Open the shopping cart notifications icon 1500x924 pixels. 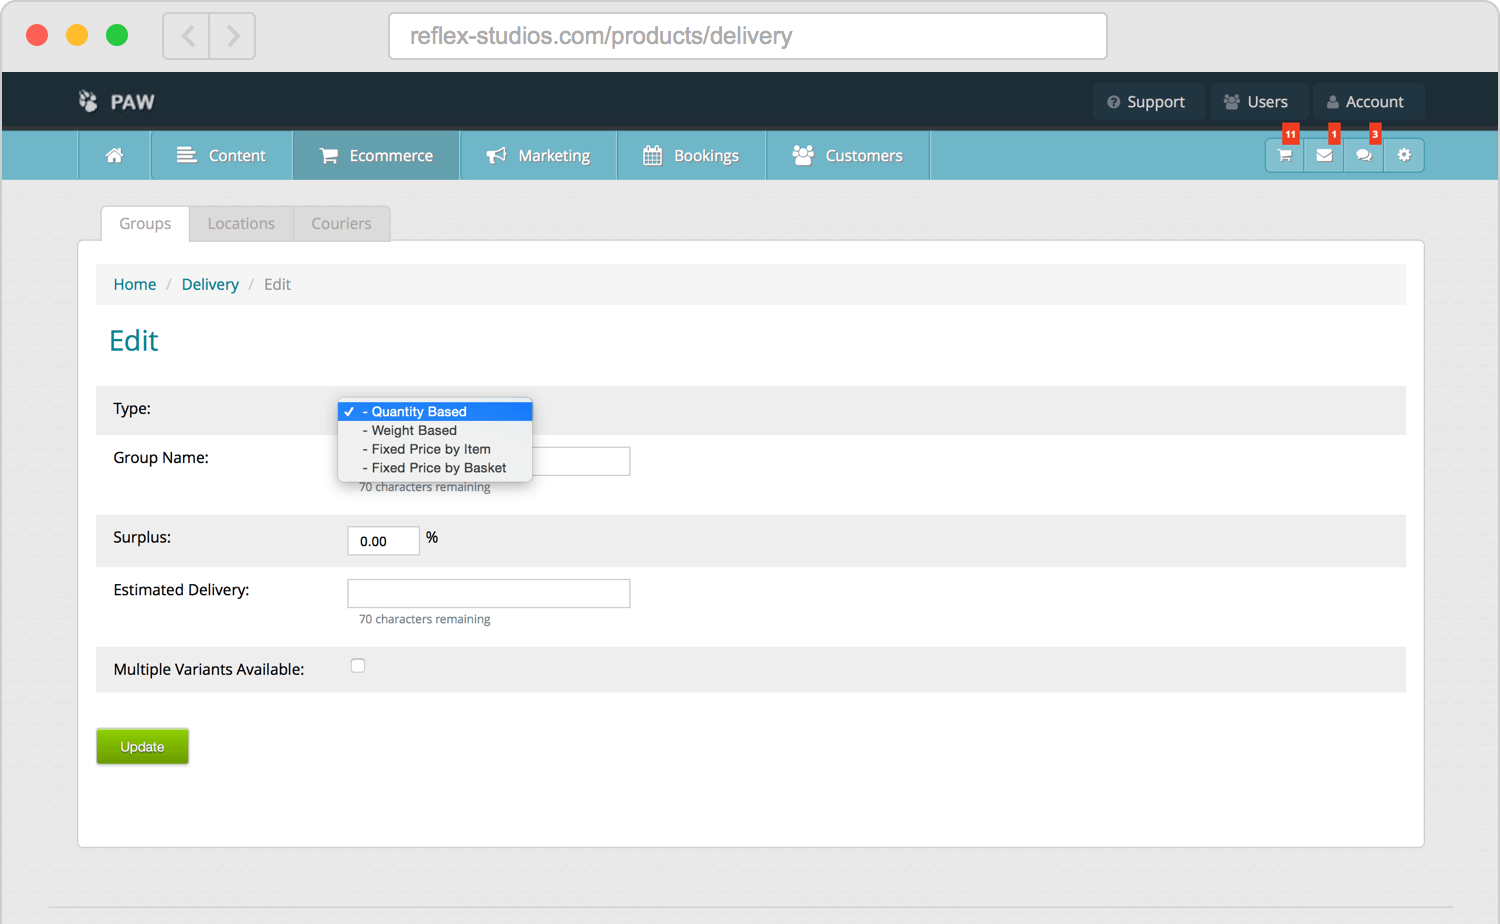tap(1285, 155)
